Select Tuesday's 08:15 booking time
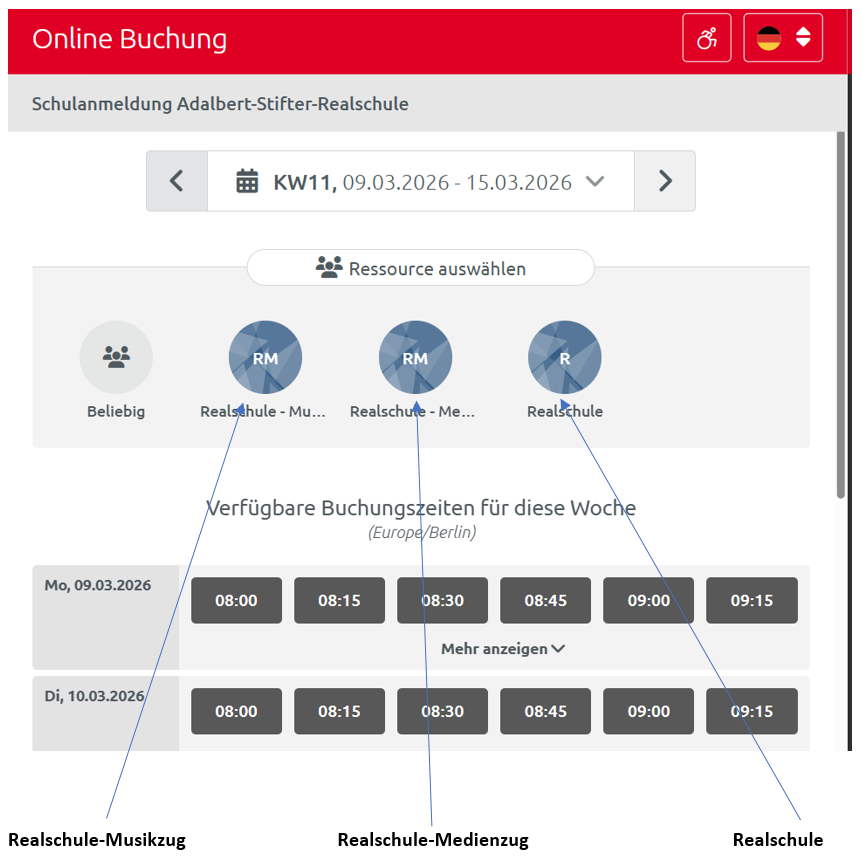Image resolution: width=862 pixels, height=857 pixels. 339,711
